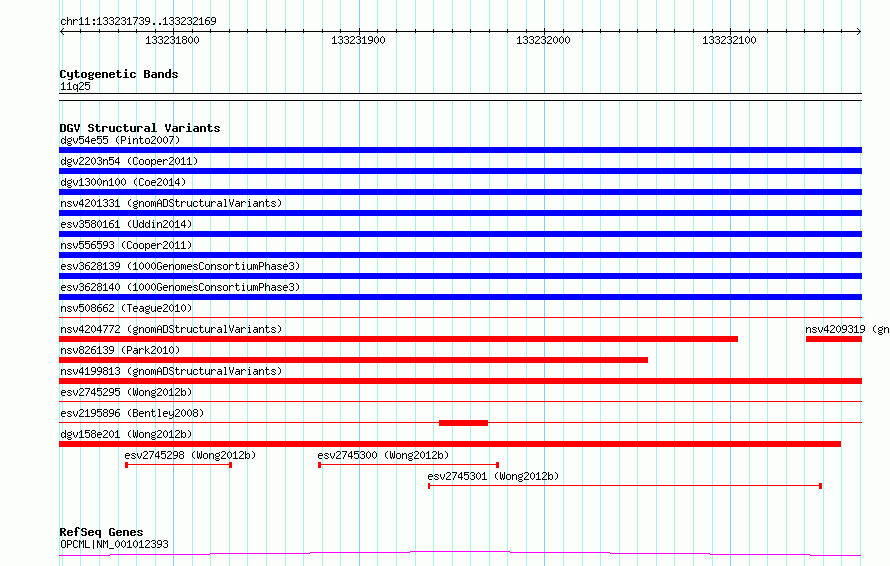This screenshot has width=890, height=566.
Task: Open esv3628140 (1000GenomesConsortiumPhase3) label
Action: (180, 287)
